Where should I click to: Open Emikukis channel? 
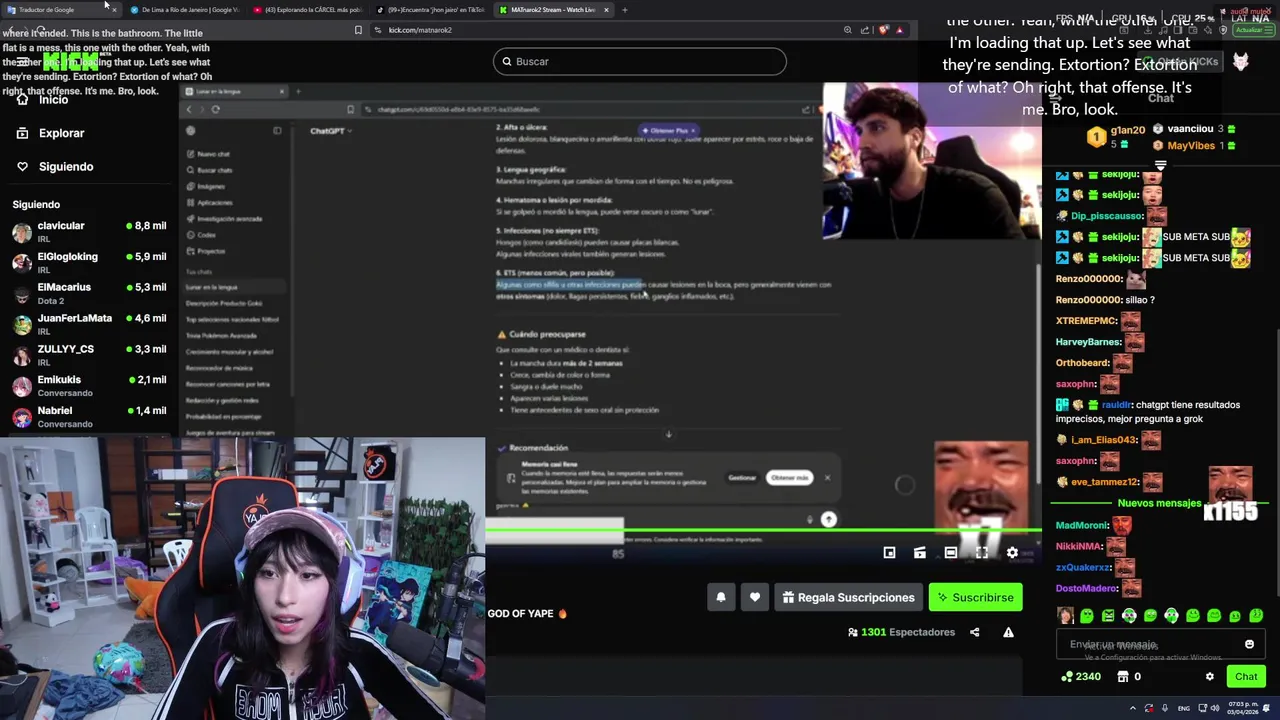(x=89, y=386)
